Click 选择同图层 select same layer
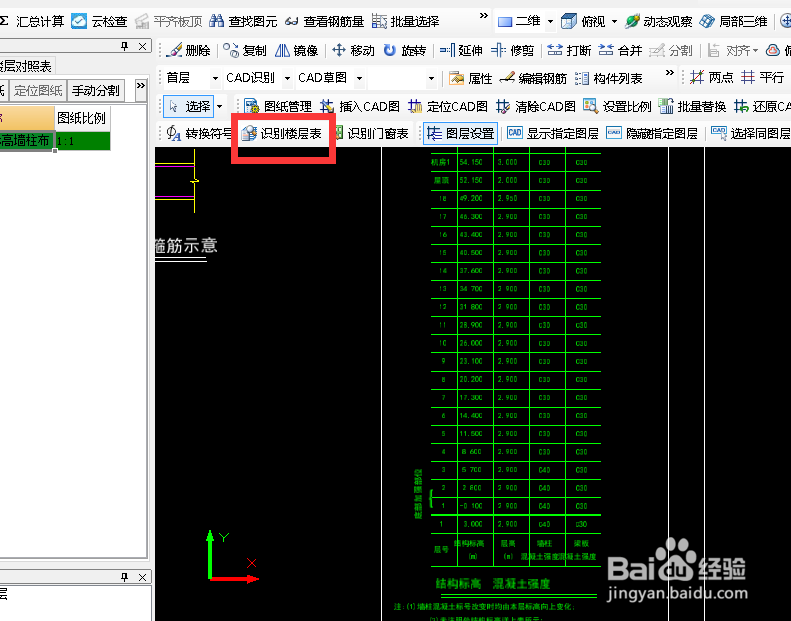791x621 pixels. click(750, 134)
